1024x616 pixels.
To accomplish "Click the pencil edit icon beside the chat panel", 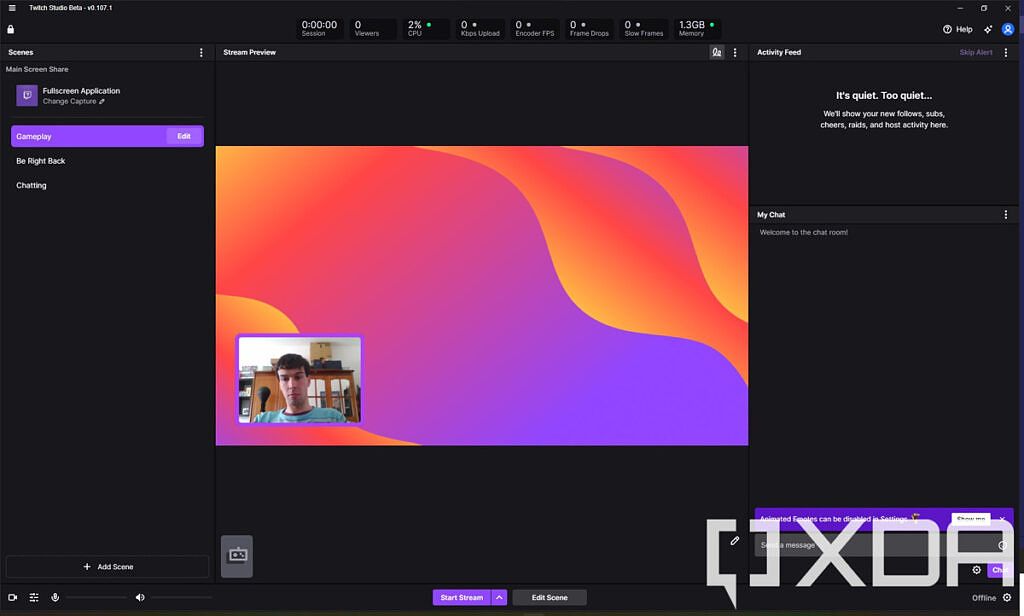I will pyautogui.click(x=735, y=540).
